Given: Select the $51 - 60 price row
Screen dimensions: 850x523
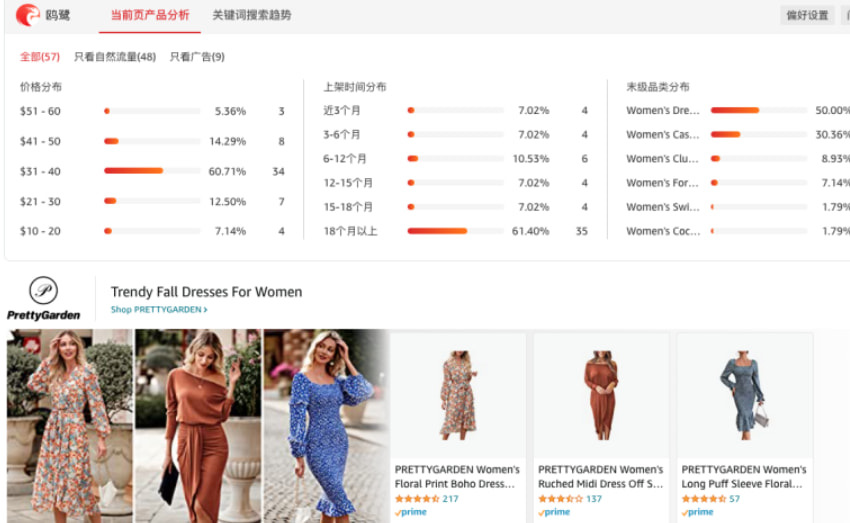Looking at the screenshot, I should point(152,111).
